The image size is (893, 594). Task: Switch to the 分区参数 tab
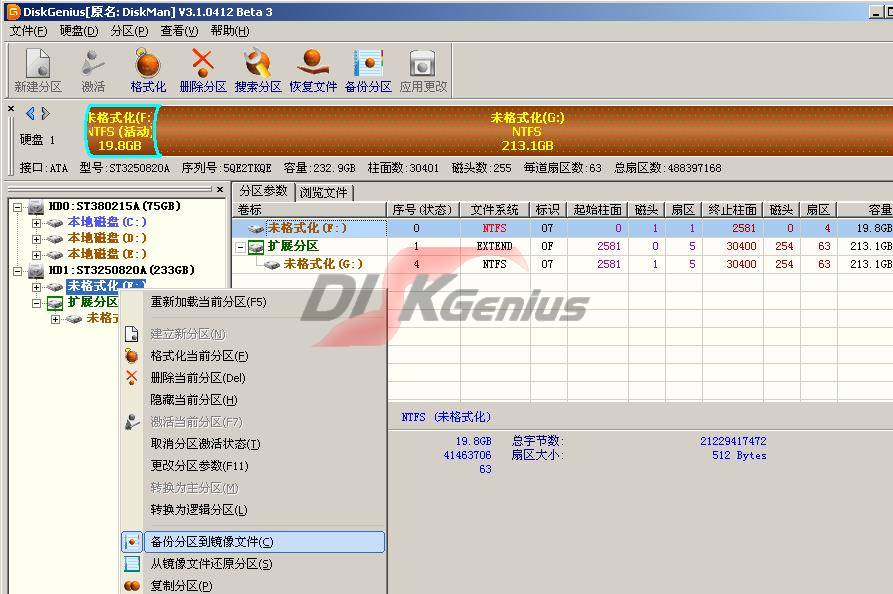(x=263, y=191)
